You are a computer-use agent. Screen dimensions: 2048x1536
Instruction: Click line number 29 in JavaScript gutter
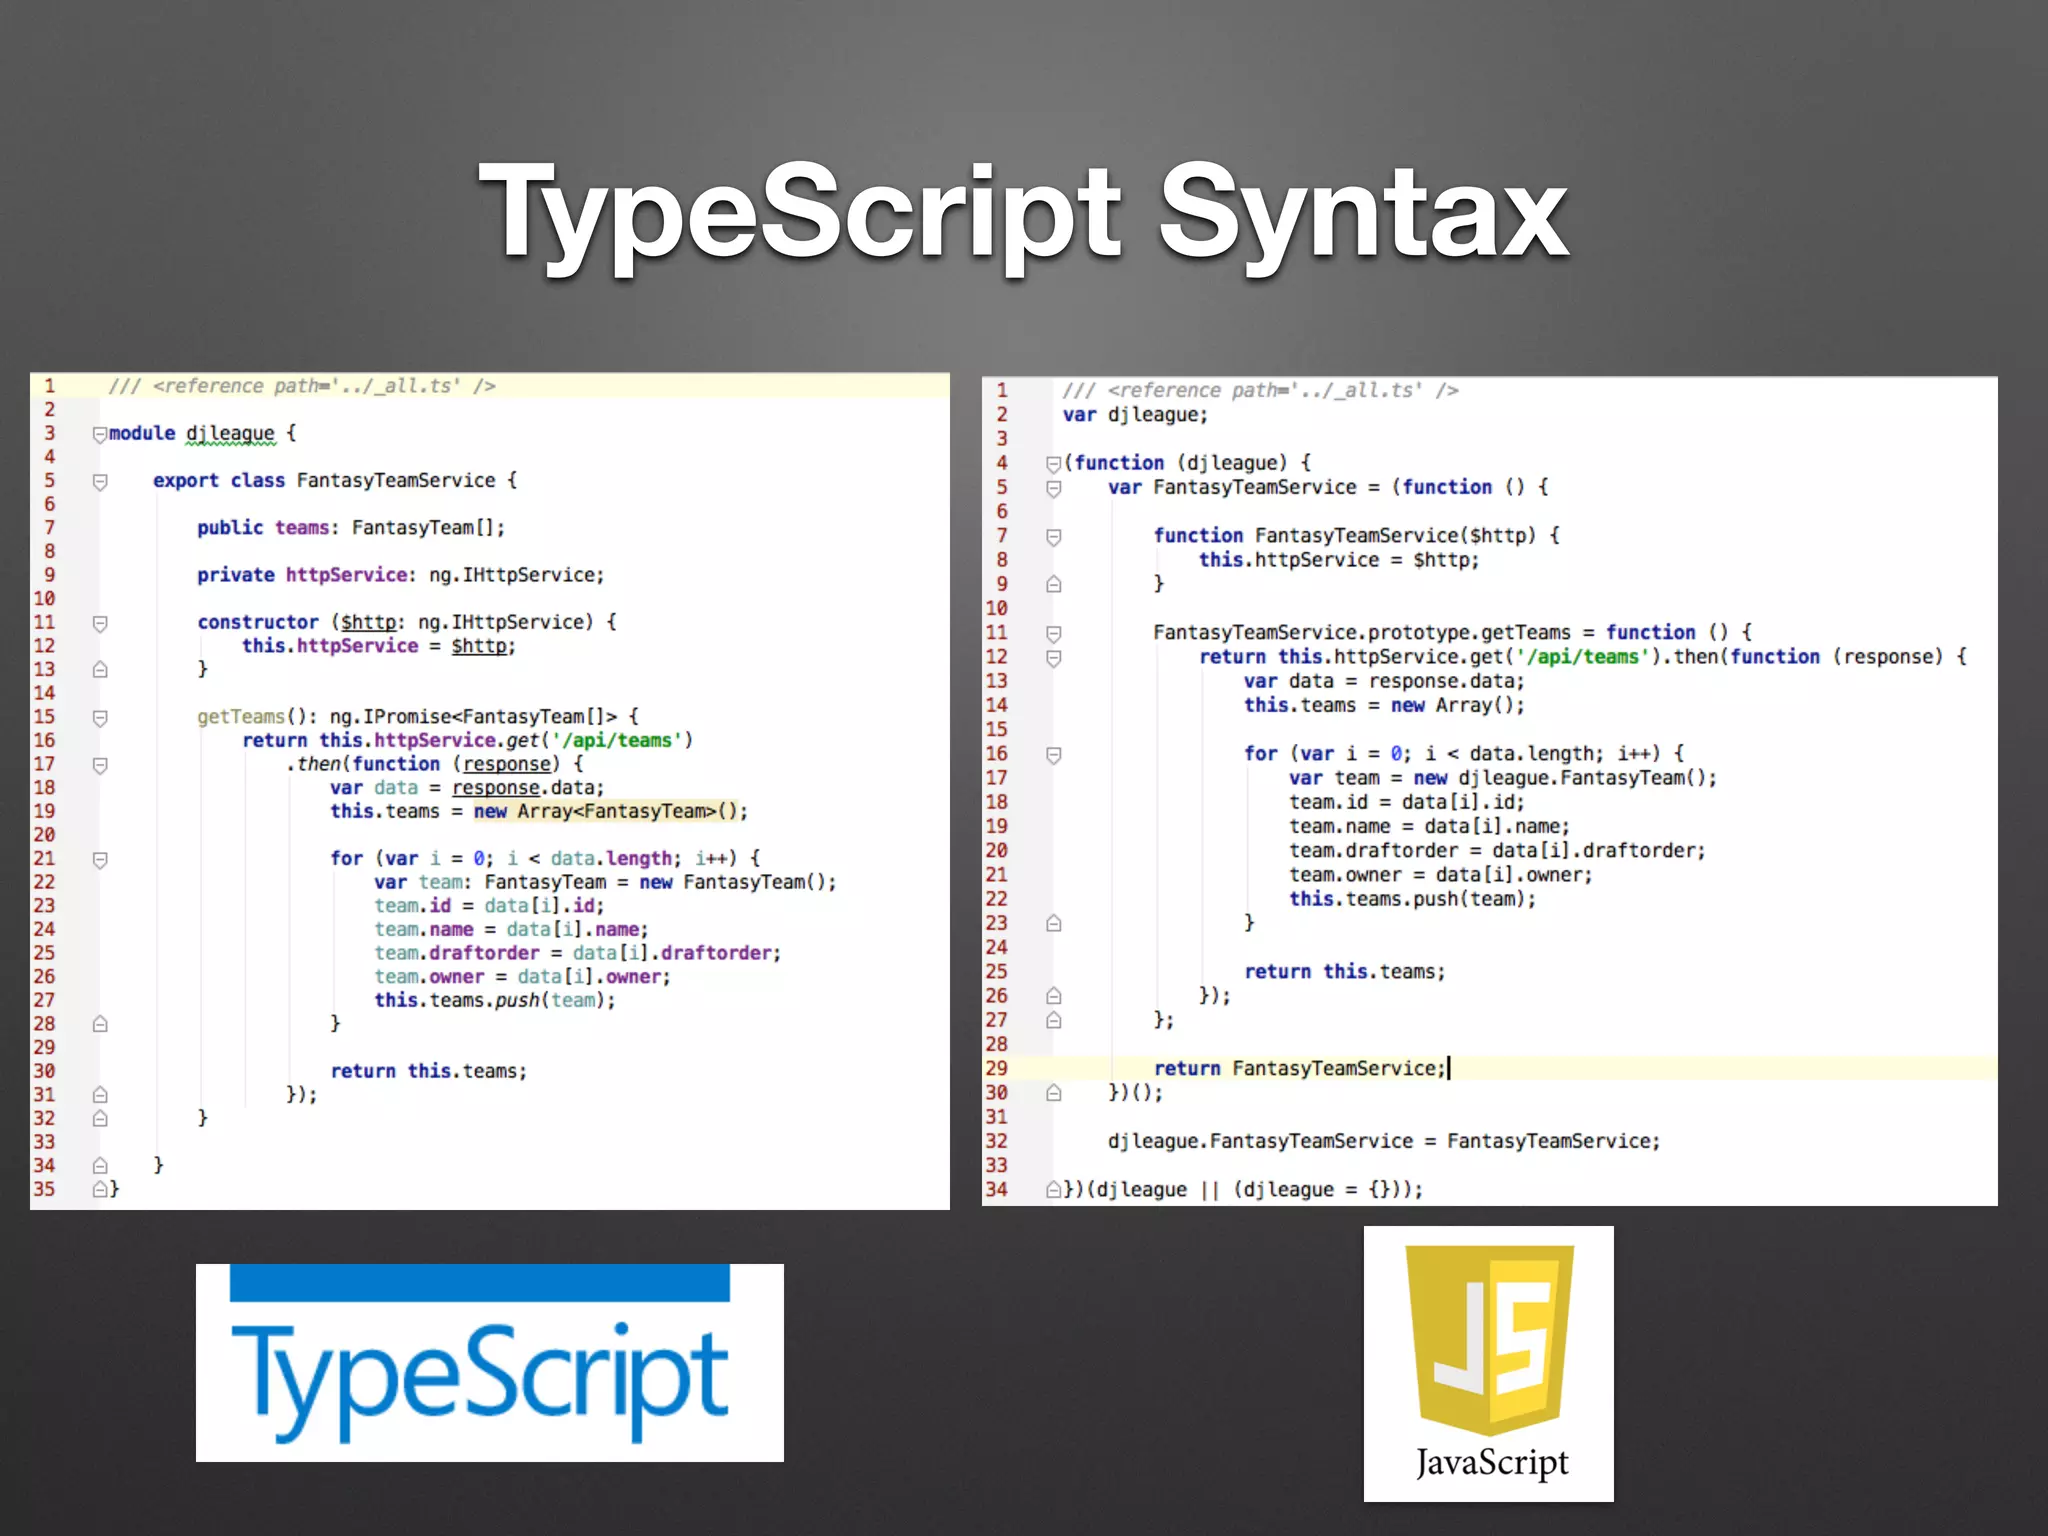point(997,1068)
